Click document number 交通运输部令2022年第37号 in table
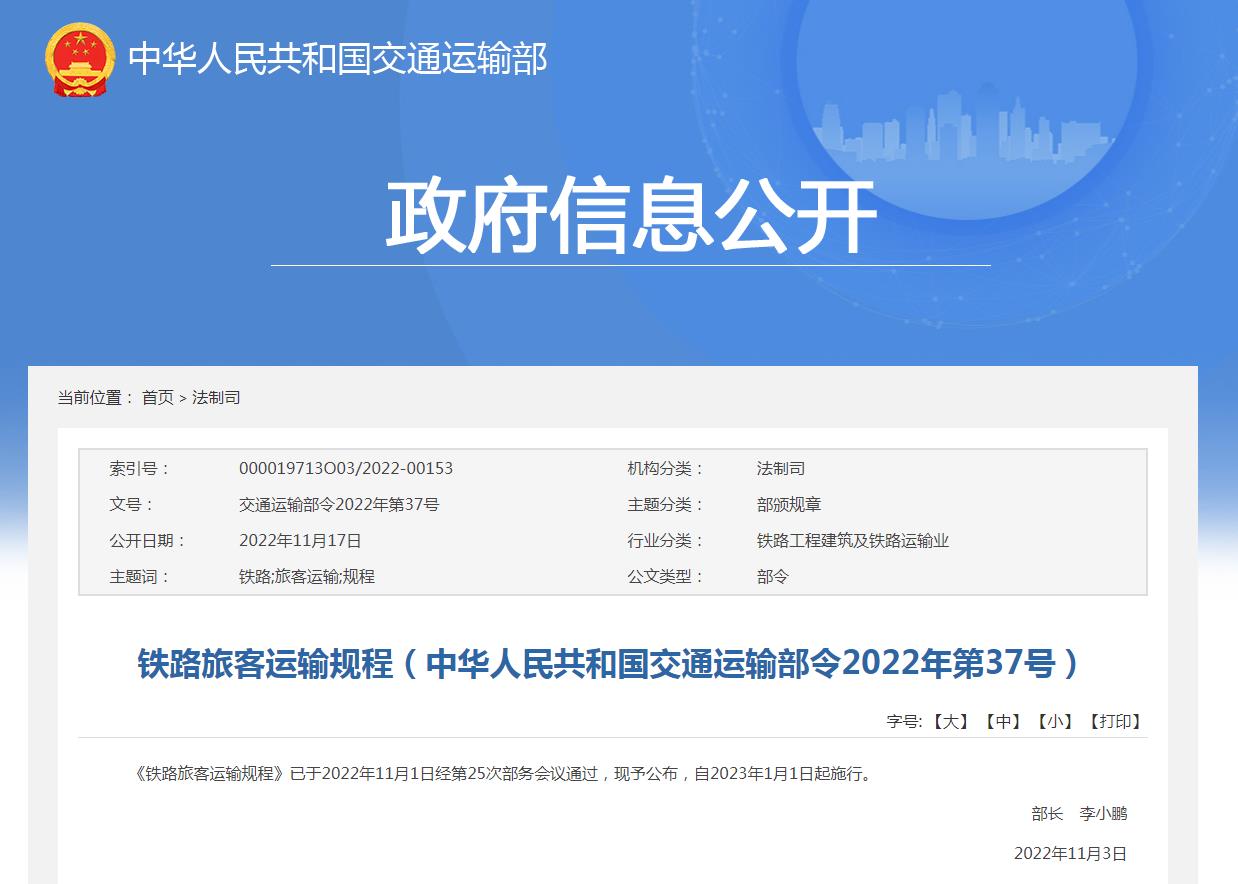 tap(339, 504)
